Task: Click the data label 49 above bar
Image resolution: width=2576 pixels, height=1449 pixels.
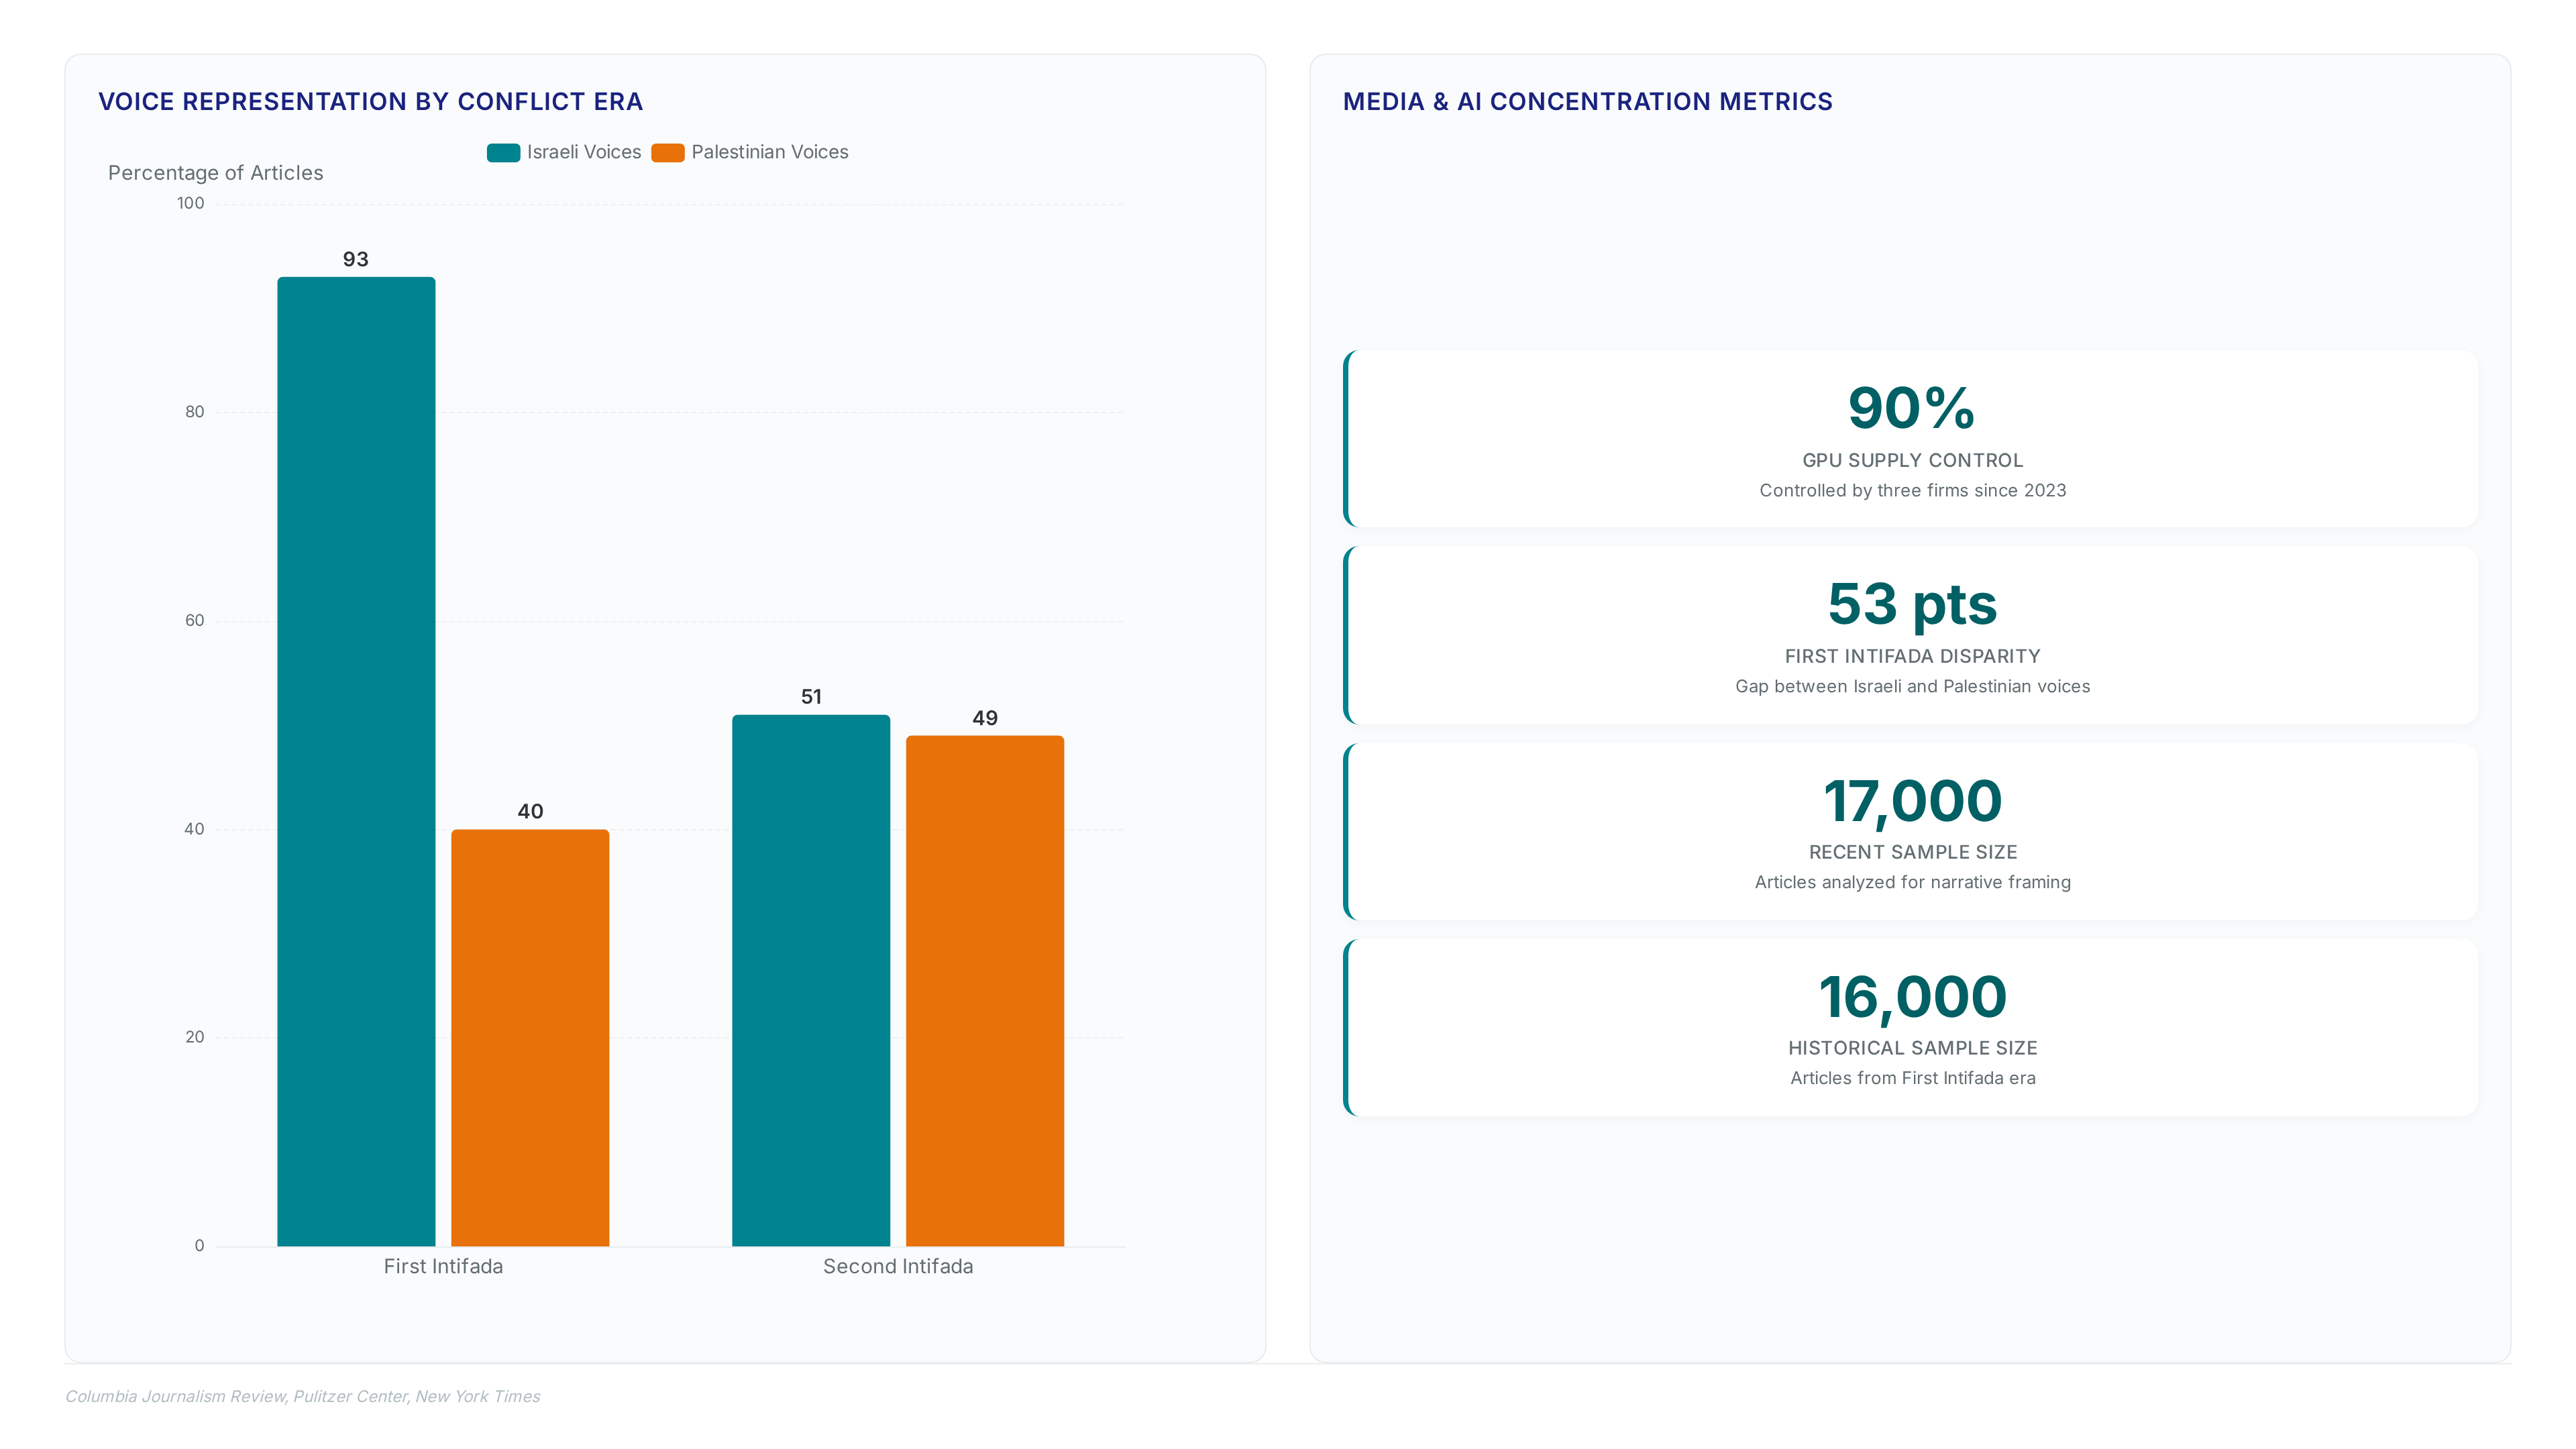Action: point(985,718)
